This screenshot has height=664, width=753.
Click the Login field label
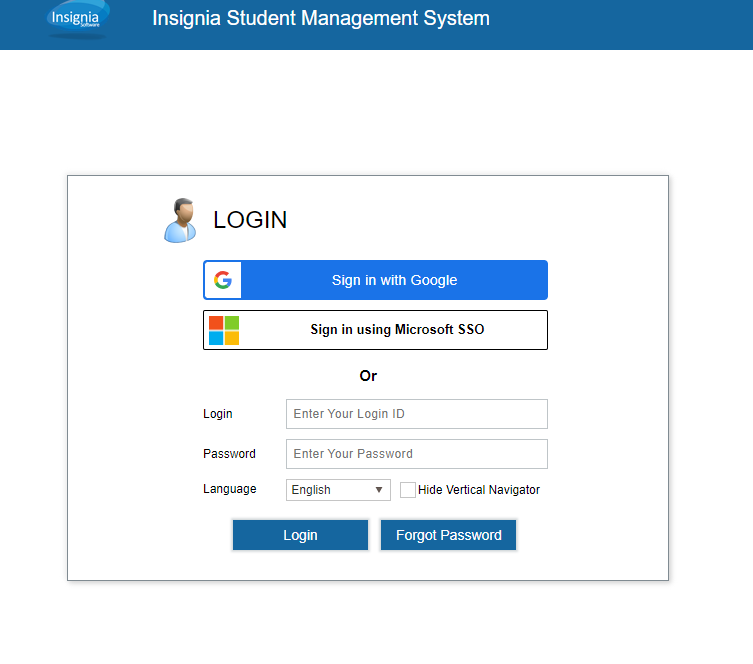tap(217, 414)
